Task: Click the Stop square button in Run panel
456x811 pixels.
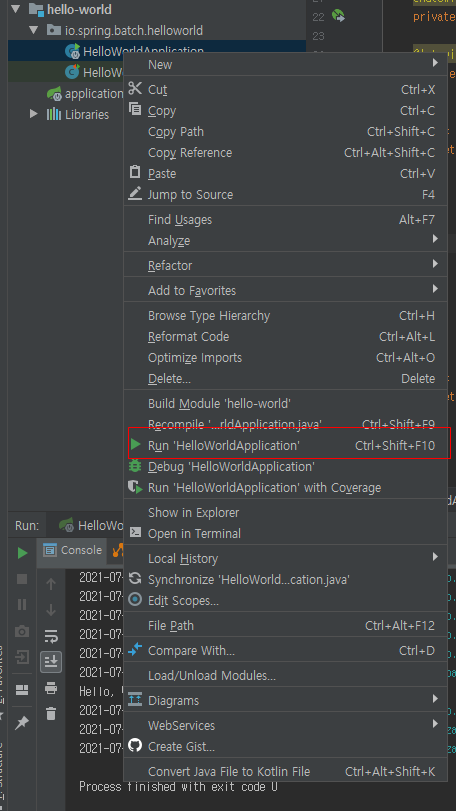Action: [22, 579]
